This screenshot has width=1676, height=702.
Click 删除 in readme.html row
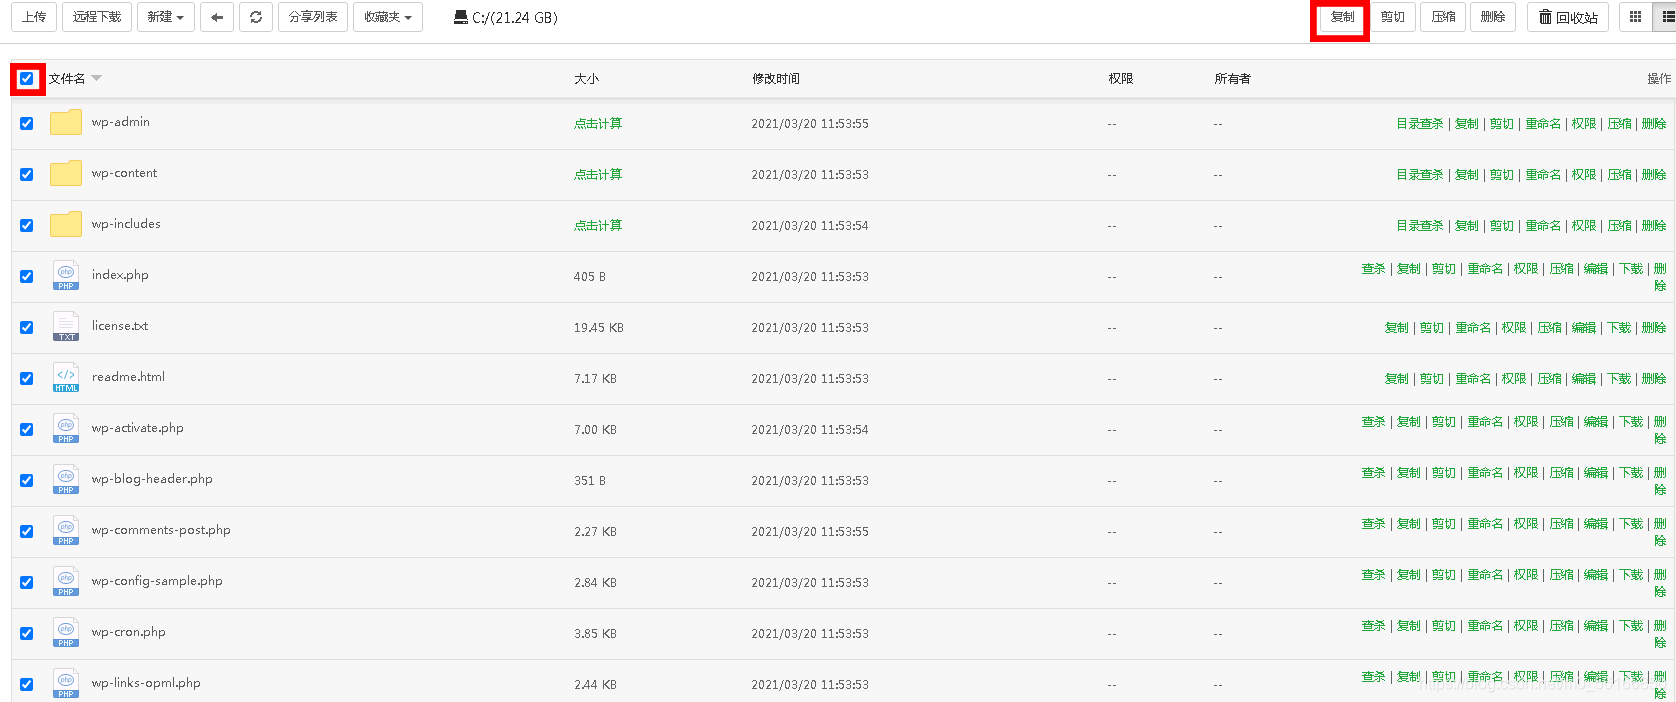(1654, 379)
